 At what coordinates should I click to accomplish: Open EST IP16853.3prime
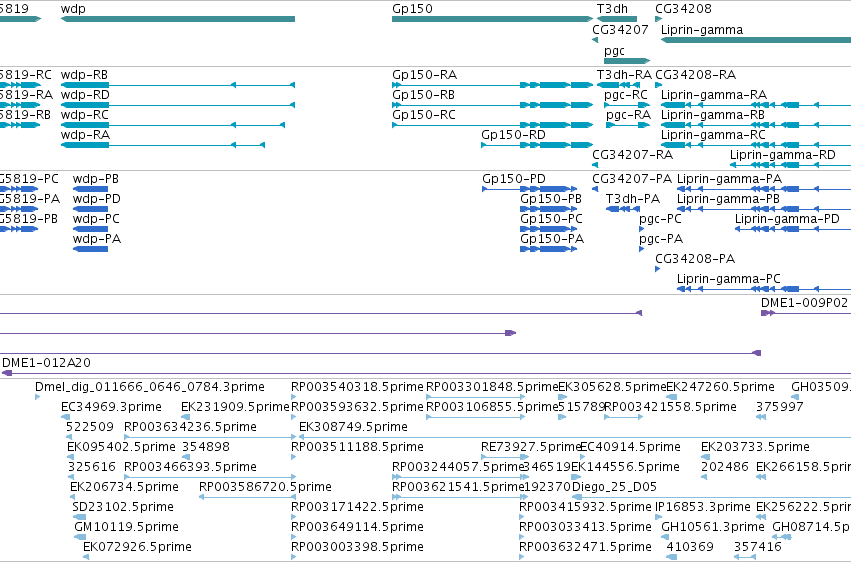(x=703, y=507)
